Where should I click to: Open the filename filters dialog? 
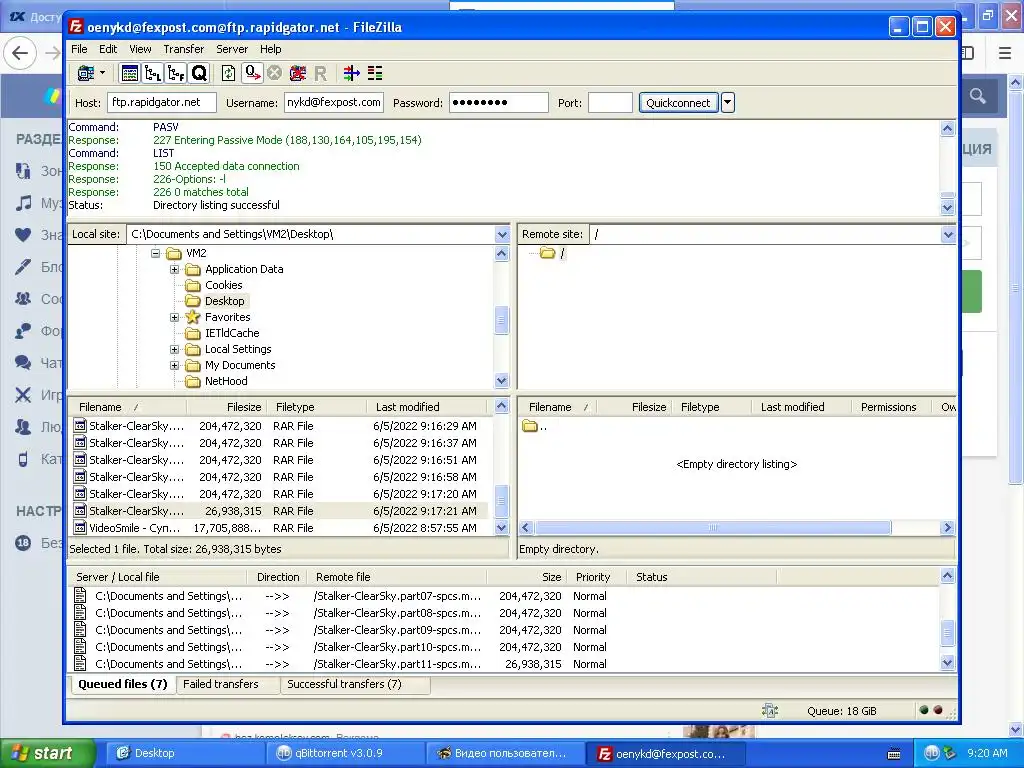(x=351, y=73)
